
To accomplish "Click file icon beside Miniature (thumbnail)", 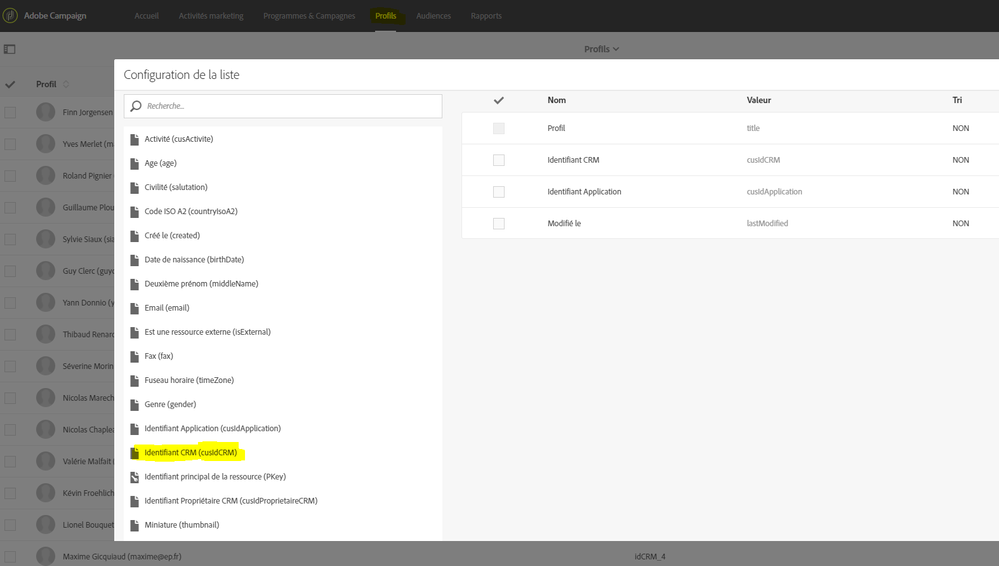I will tap(135, 525).
